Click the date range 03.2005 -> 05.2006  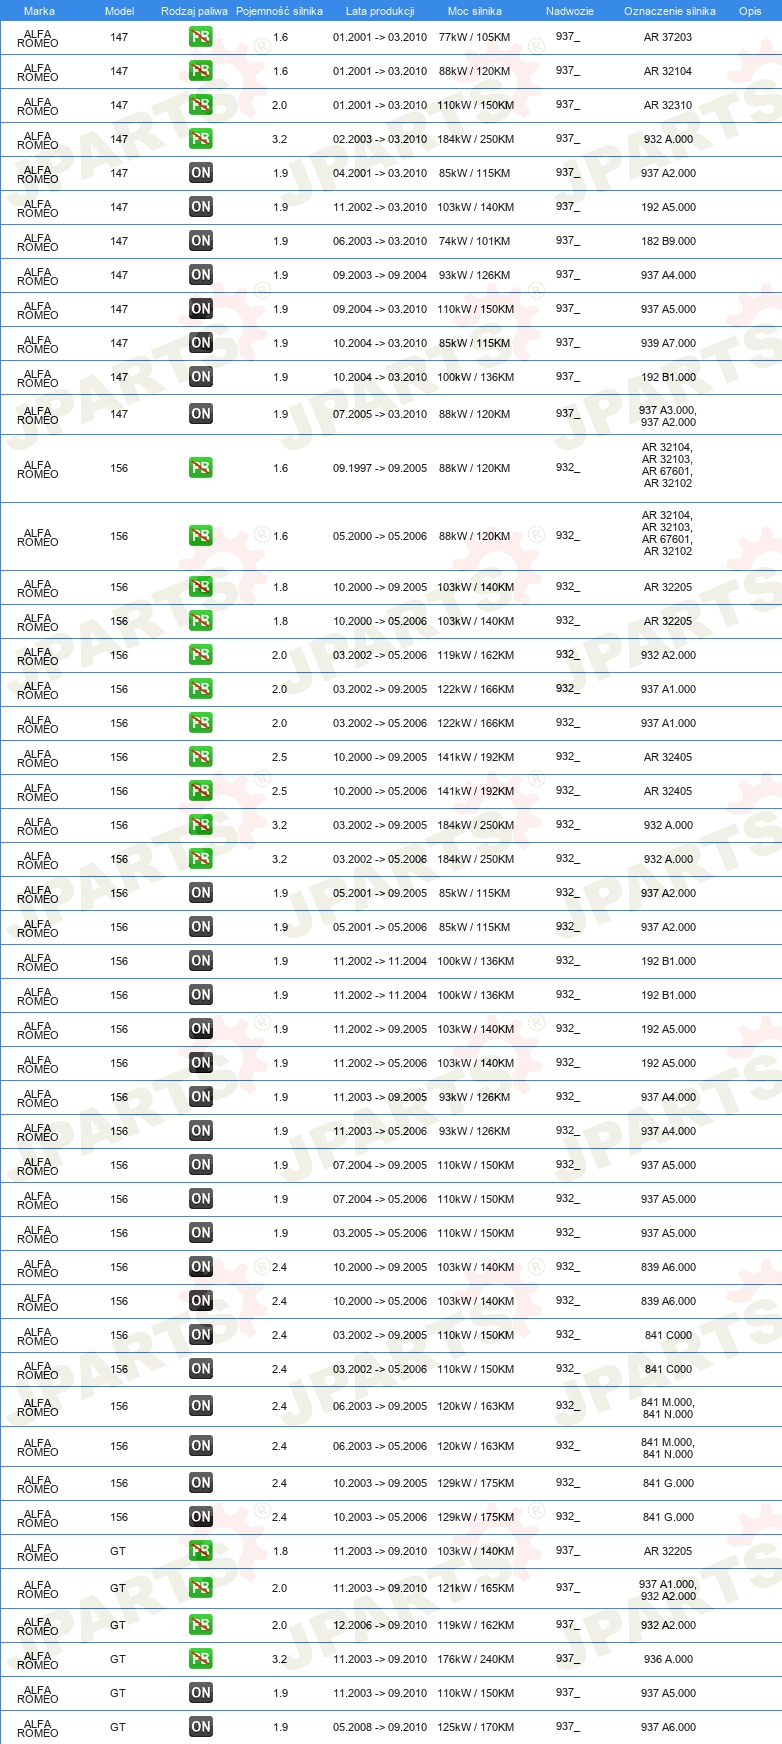(380, 1233)
